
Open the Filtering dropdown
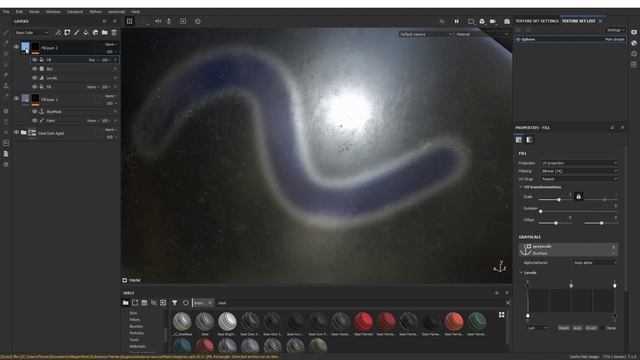click(x=579, y=171)
